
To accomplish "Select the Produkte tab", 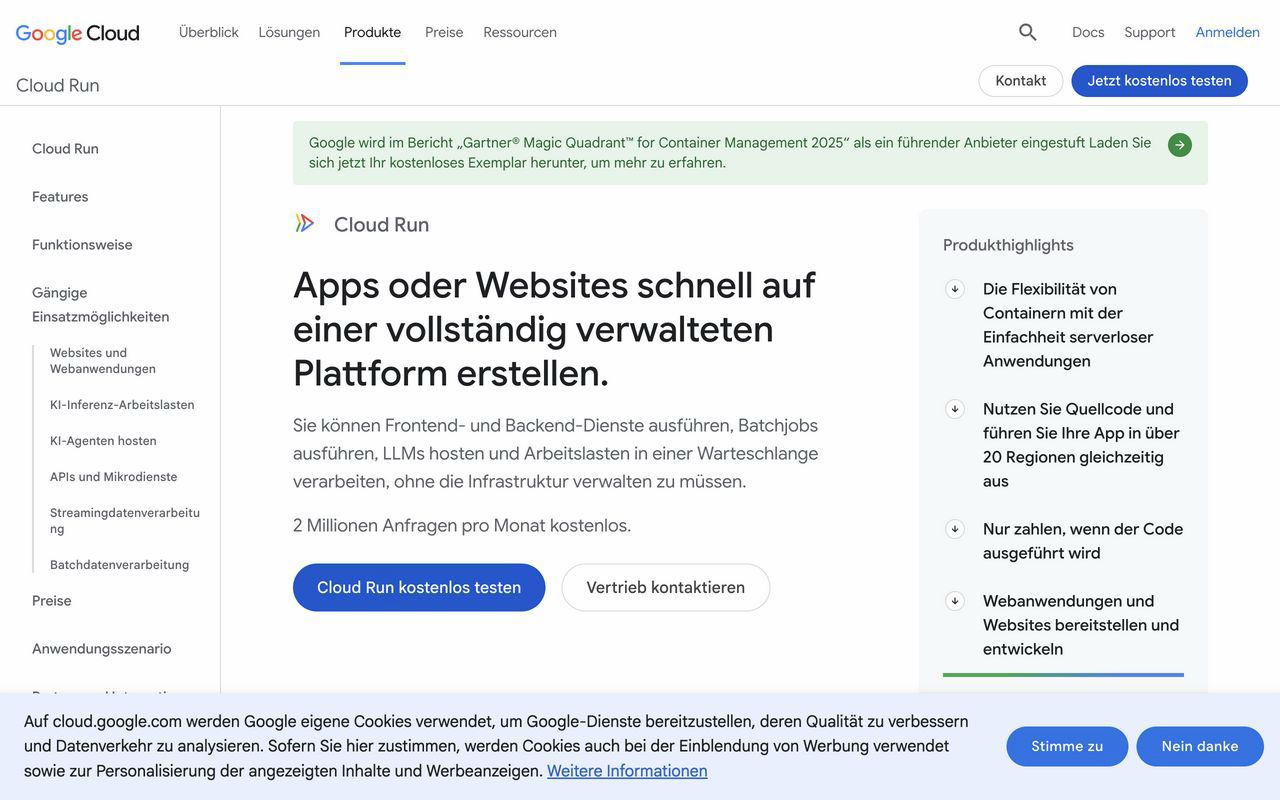I will (372, 32).
